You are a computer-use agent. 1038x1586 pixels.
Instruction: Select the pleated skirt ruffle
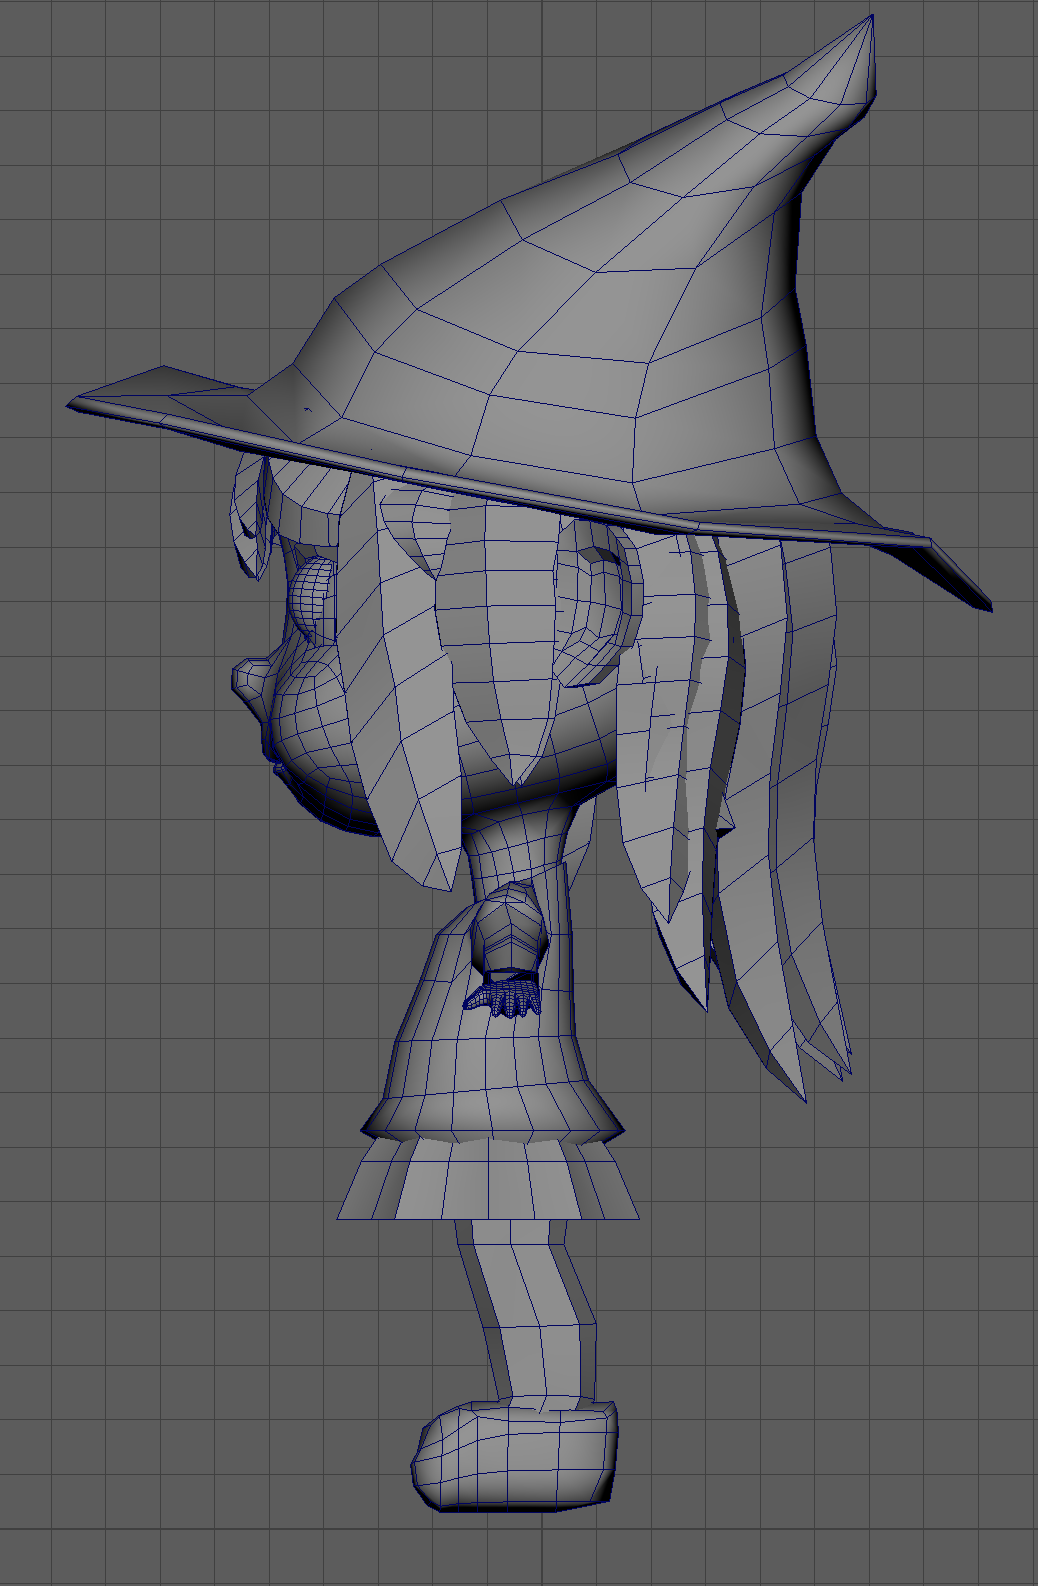[488, 1180]
